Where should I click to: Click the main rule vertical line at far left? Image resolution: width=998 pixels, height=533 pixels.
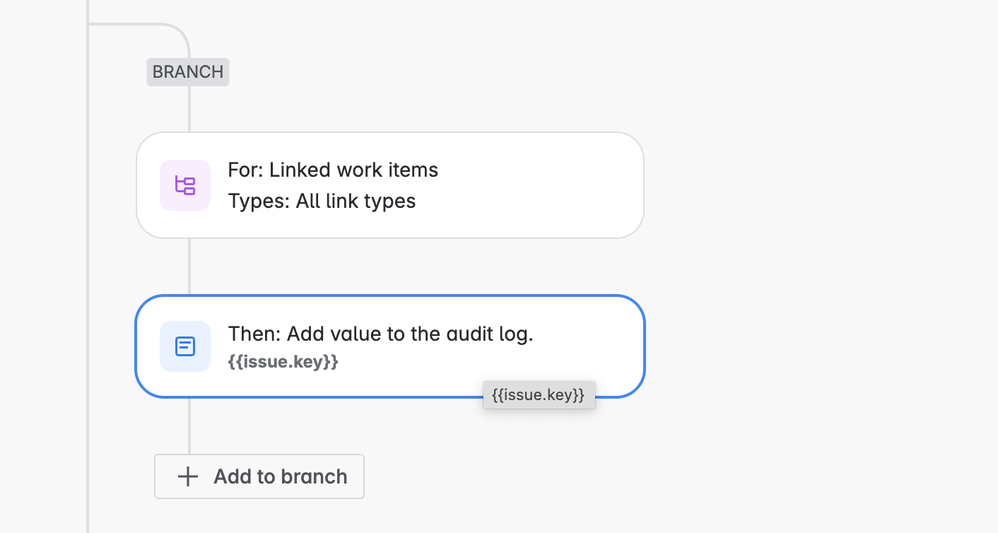tap(87, 266)
